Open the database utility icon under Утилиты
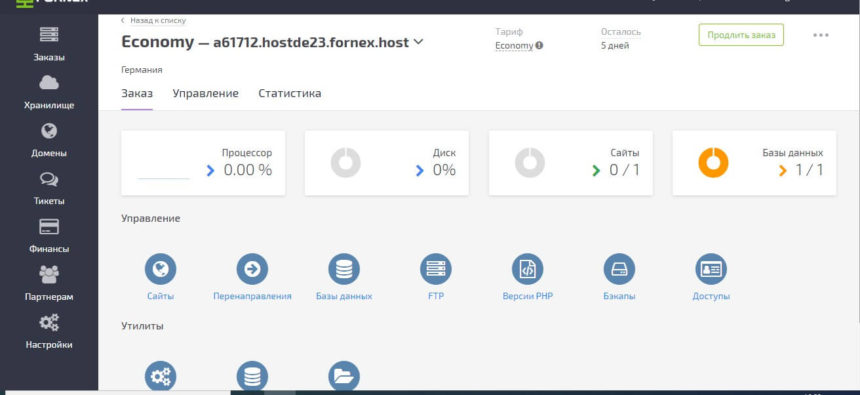Image resolution: width=860 pixels, height=395 pixels. click(252, 376)
